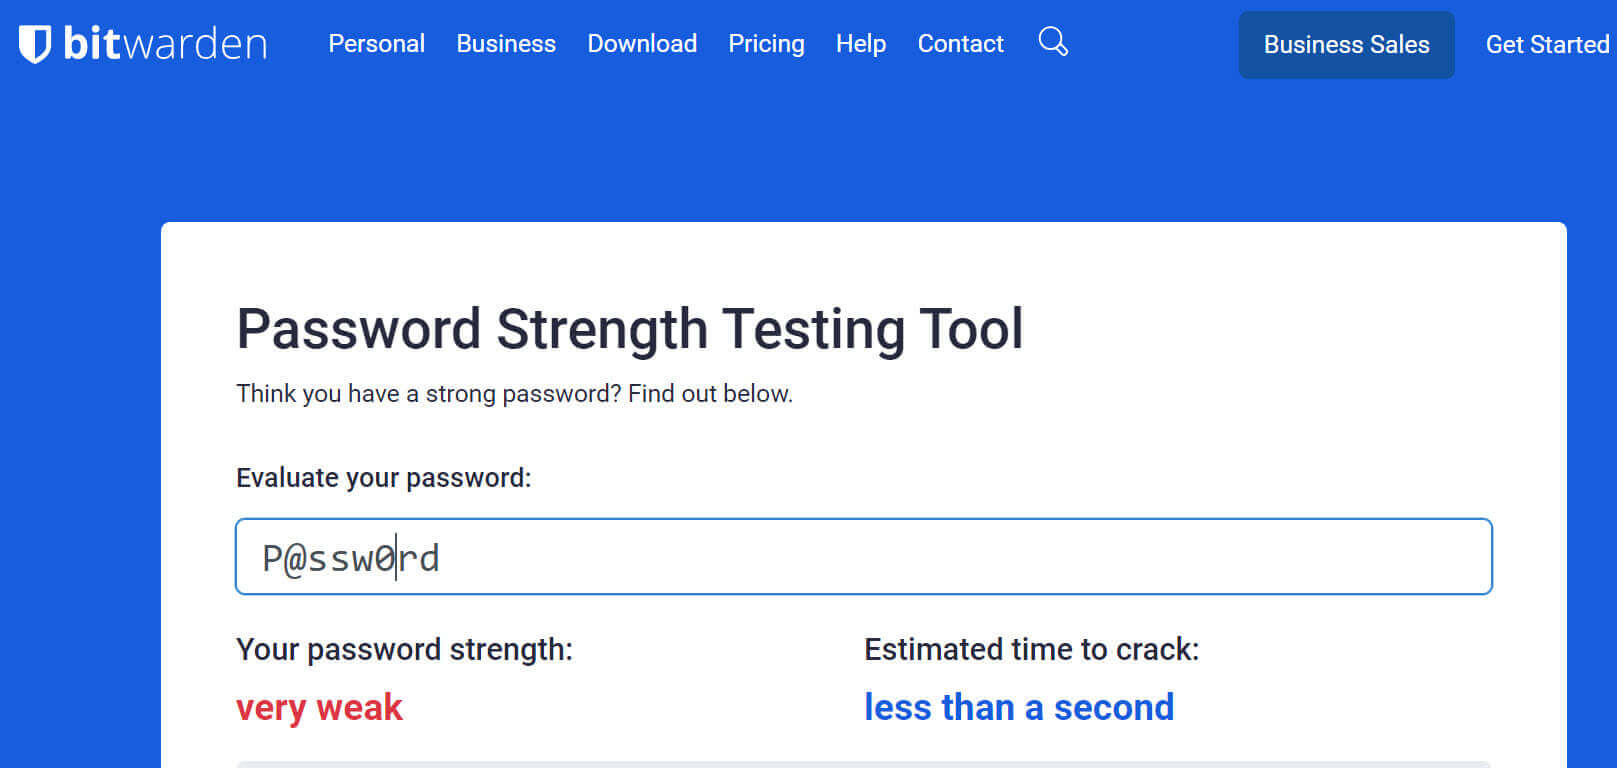Click the red "very weak" strength result
The image size is (1617, 768).
pyautogui.click(x=319, y=708)
